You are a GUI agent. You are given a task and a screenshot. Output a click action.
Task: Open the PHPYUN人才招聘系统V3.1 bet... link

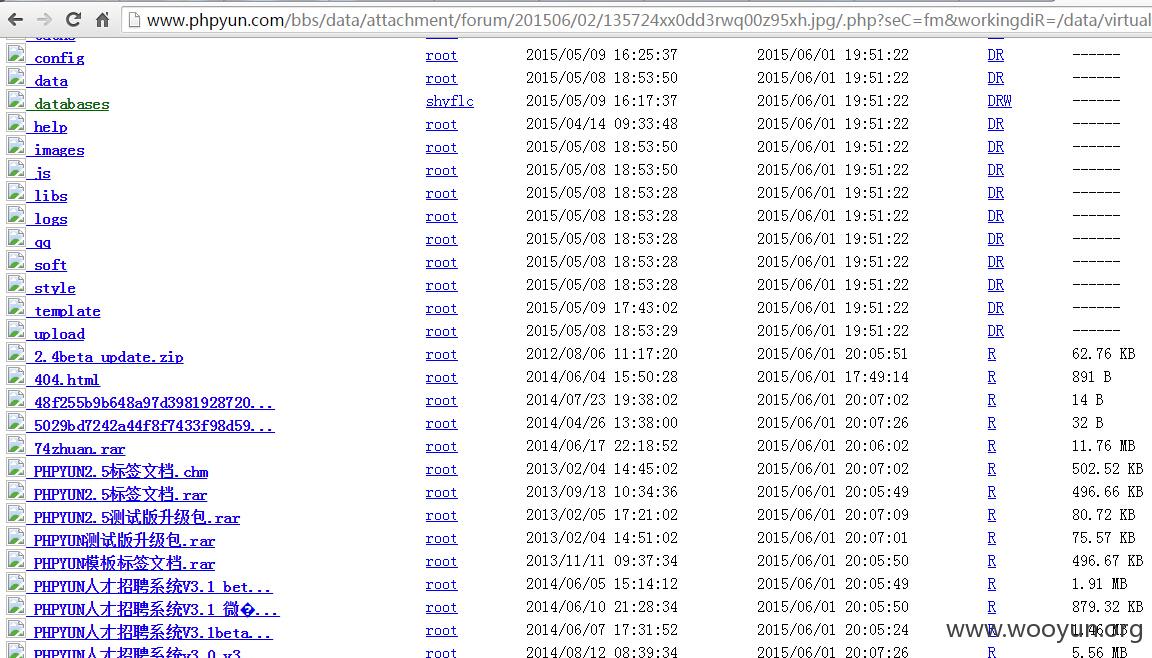tap(153, 587)
